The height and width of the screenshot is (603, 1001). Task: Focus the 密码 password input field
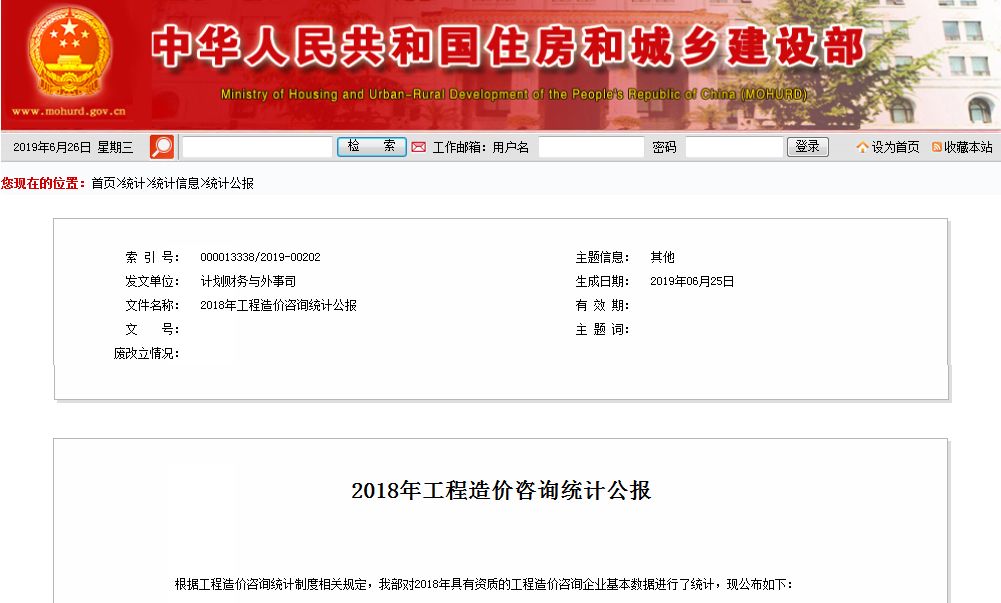pos(734,147)
